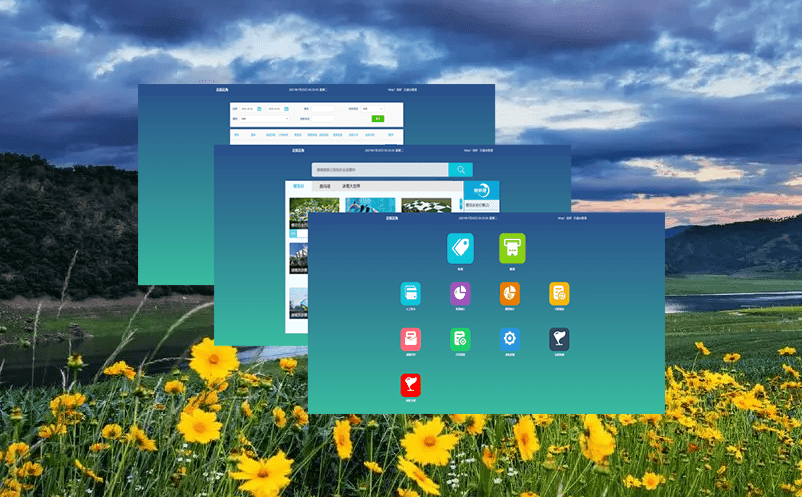The width and height of the screenshot is (802, 497).
Task: Click the search text field in middle window
Action: [x=380, y=170]
